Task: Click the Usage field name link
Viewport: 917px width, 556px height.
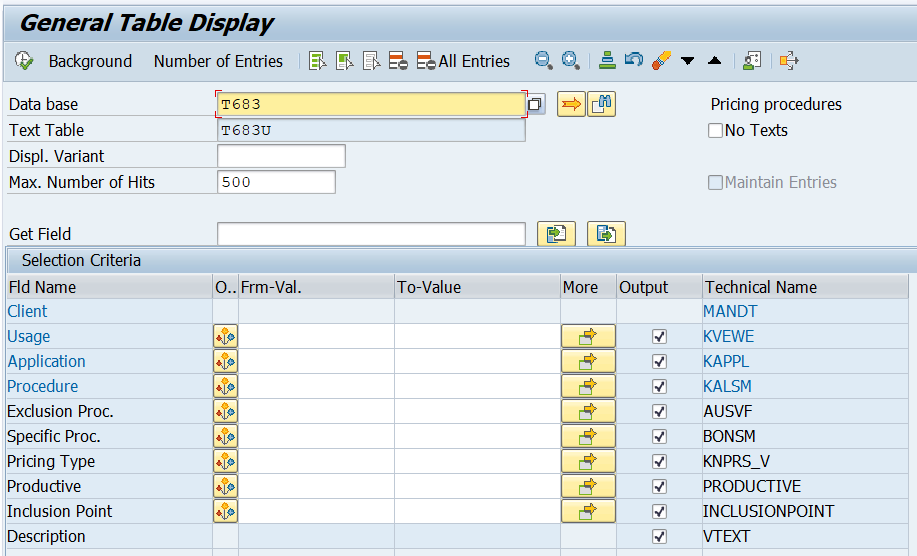Action: (x=29, y=337)
